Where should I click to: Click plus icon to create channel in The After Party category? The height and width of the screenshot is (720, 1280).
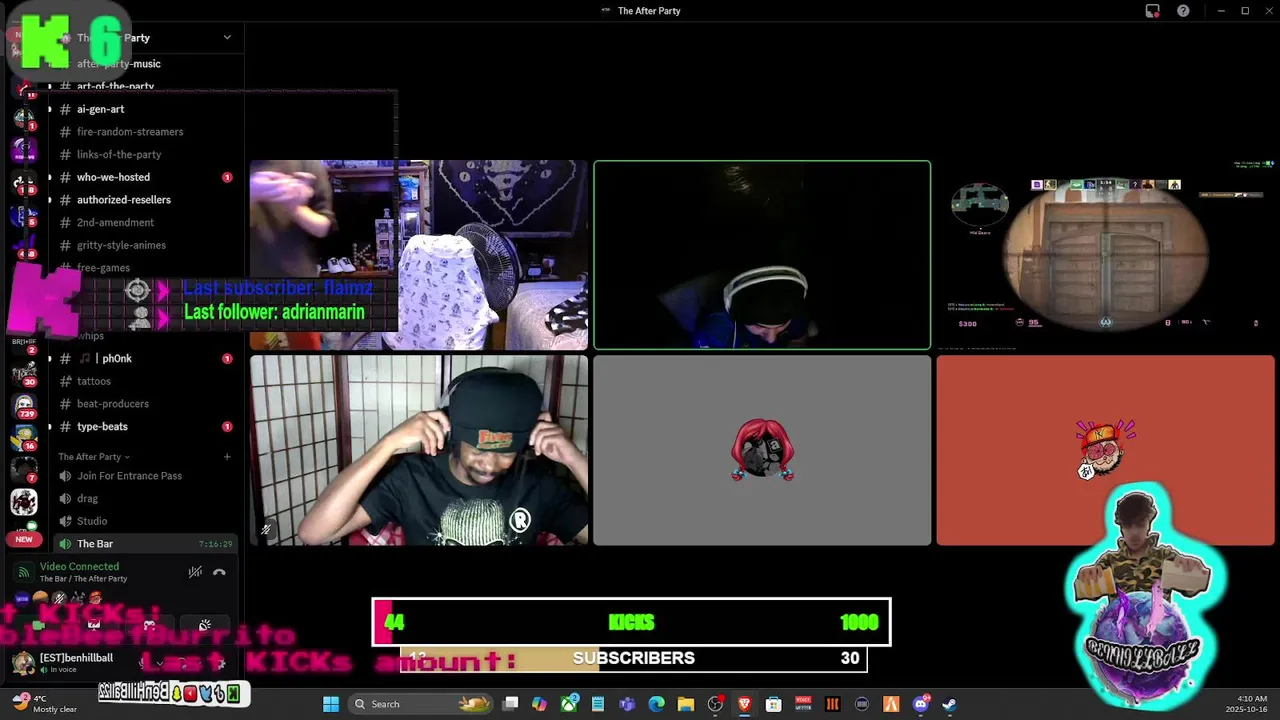click(x=227, y=457)
